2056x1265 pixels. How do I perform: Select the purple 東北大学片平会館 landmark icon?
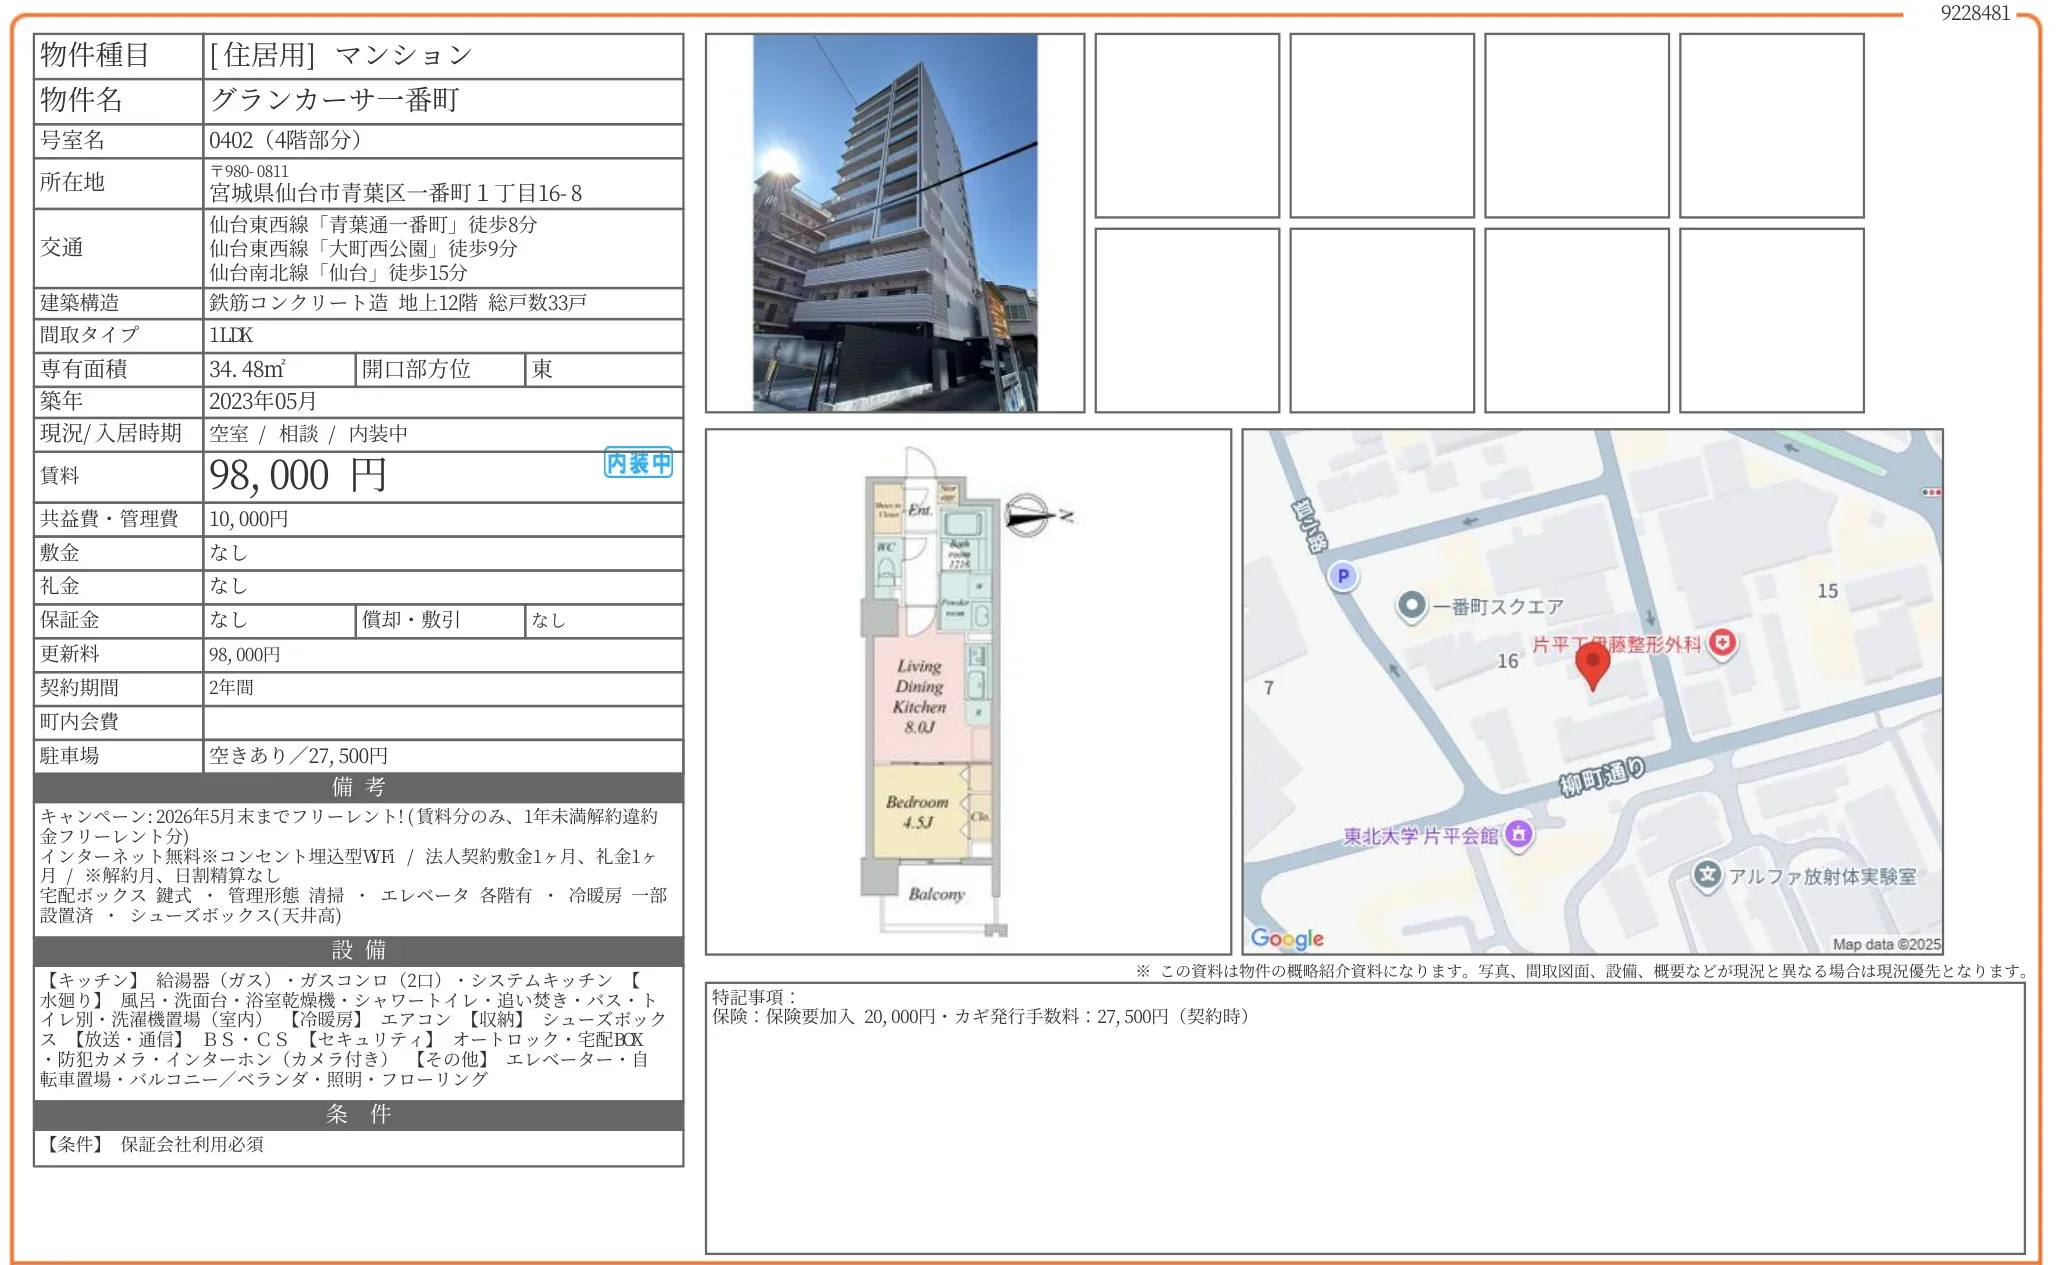coord(1519,834)
